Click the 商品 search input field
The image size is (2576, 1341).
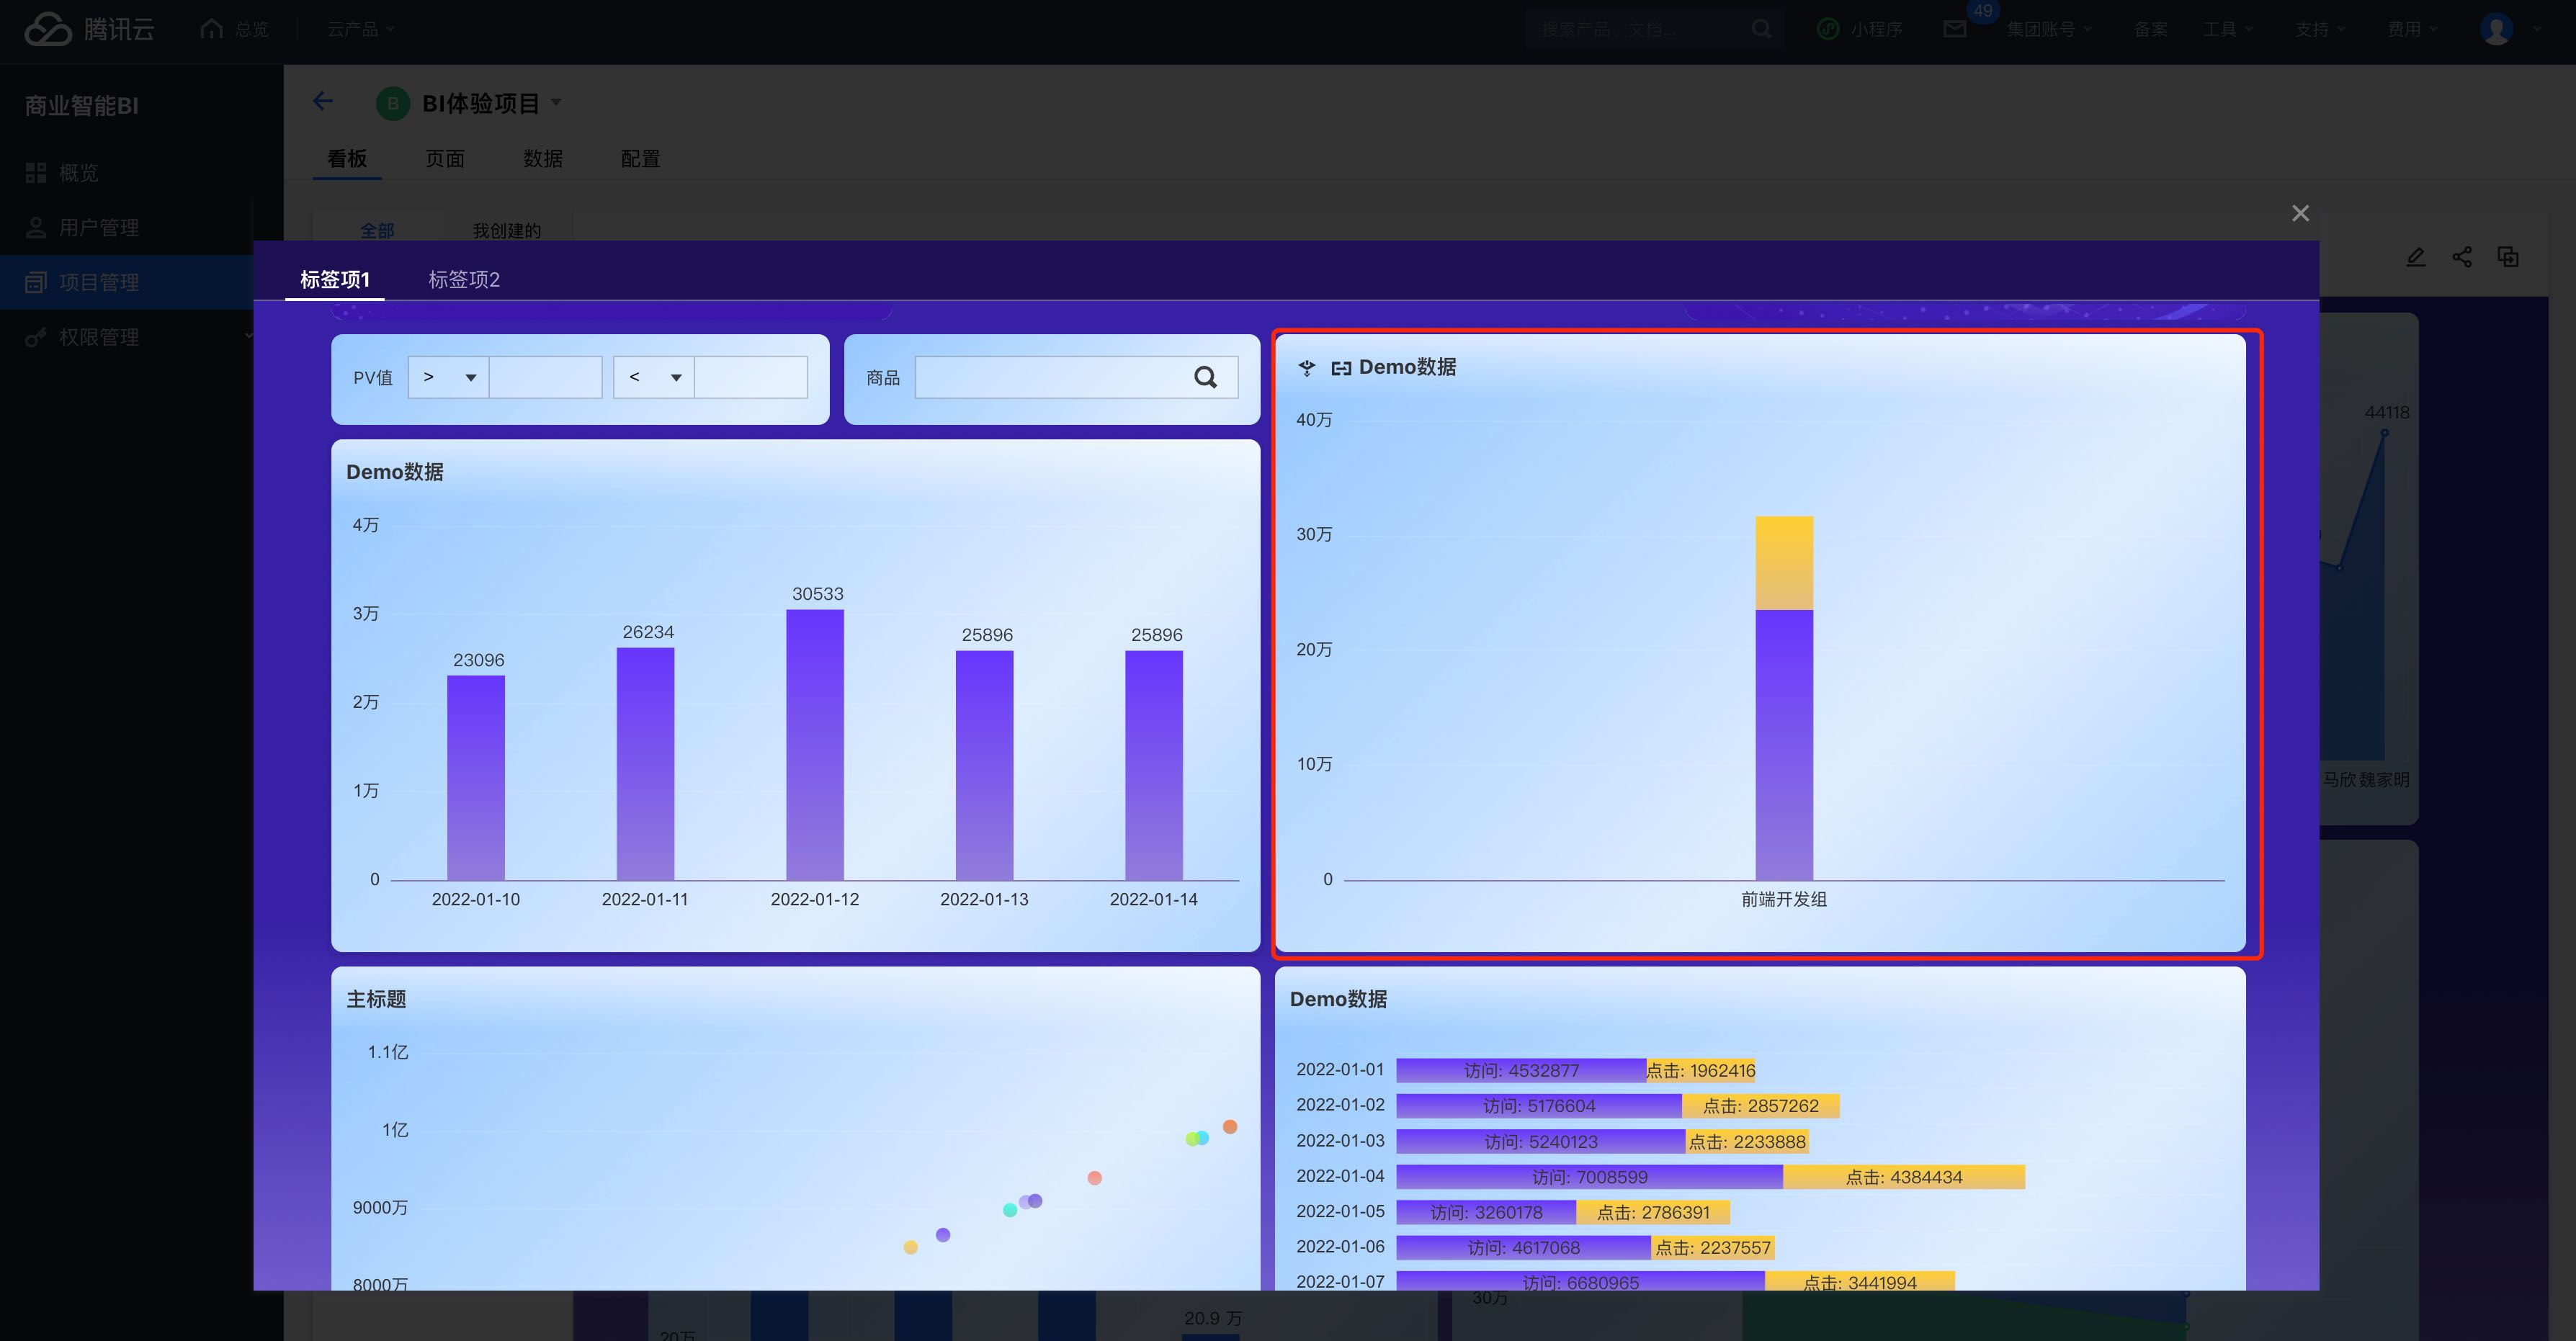(x=1050, y=377)
